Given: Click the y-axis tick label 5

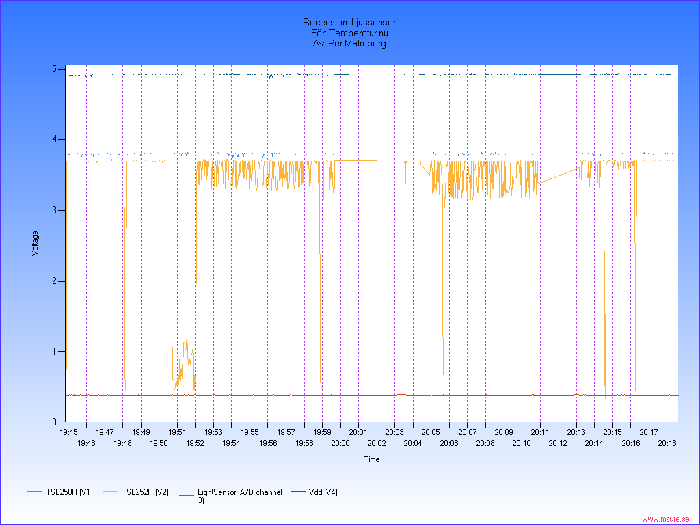Looking at the screenshot, I should (54, 69).
